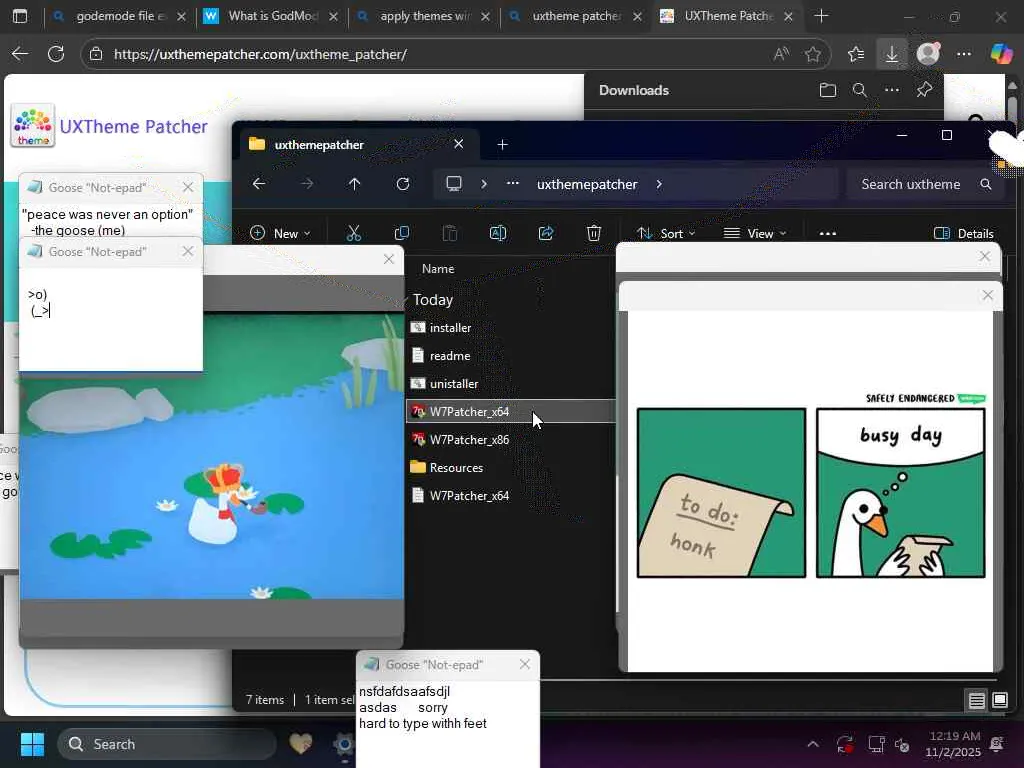Viewport: 1024px width, 768px height.
Task: Open Edge Settings and more menu
Action: point(964,54)
